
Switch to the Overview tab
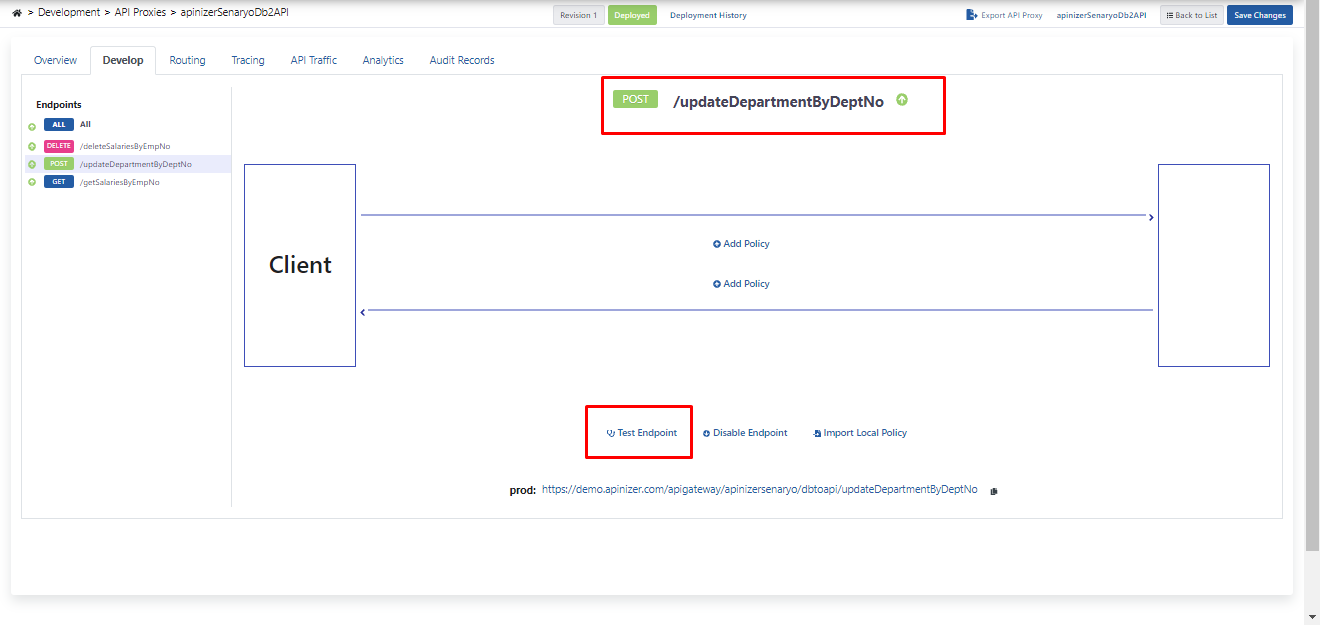click(x=55, y=60)
